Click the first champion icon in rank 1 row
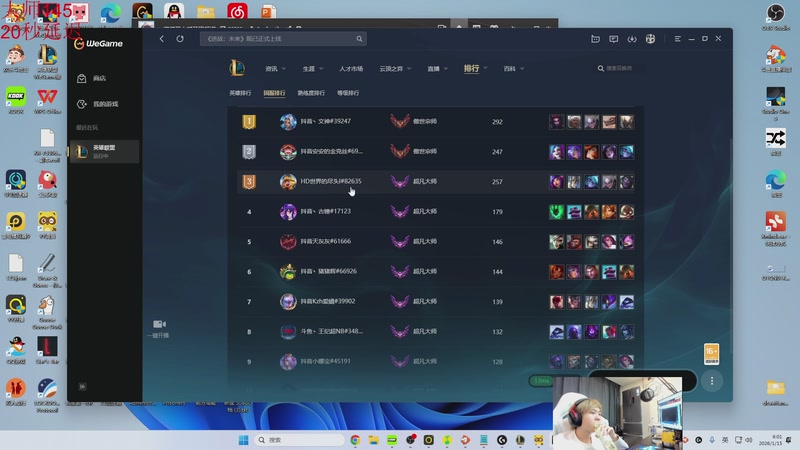This screenshot has height=450, width=800. [557, 121]
